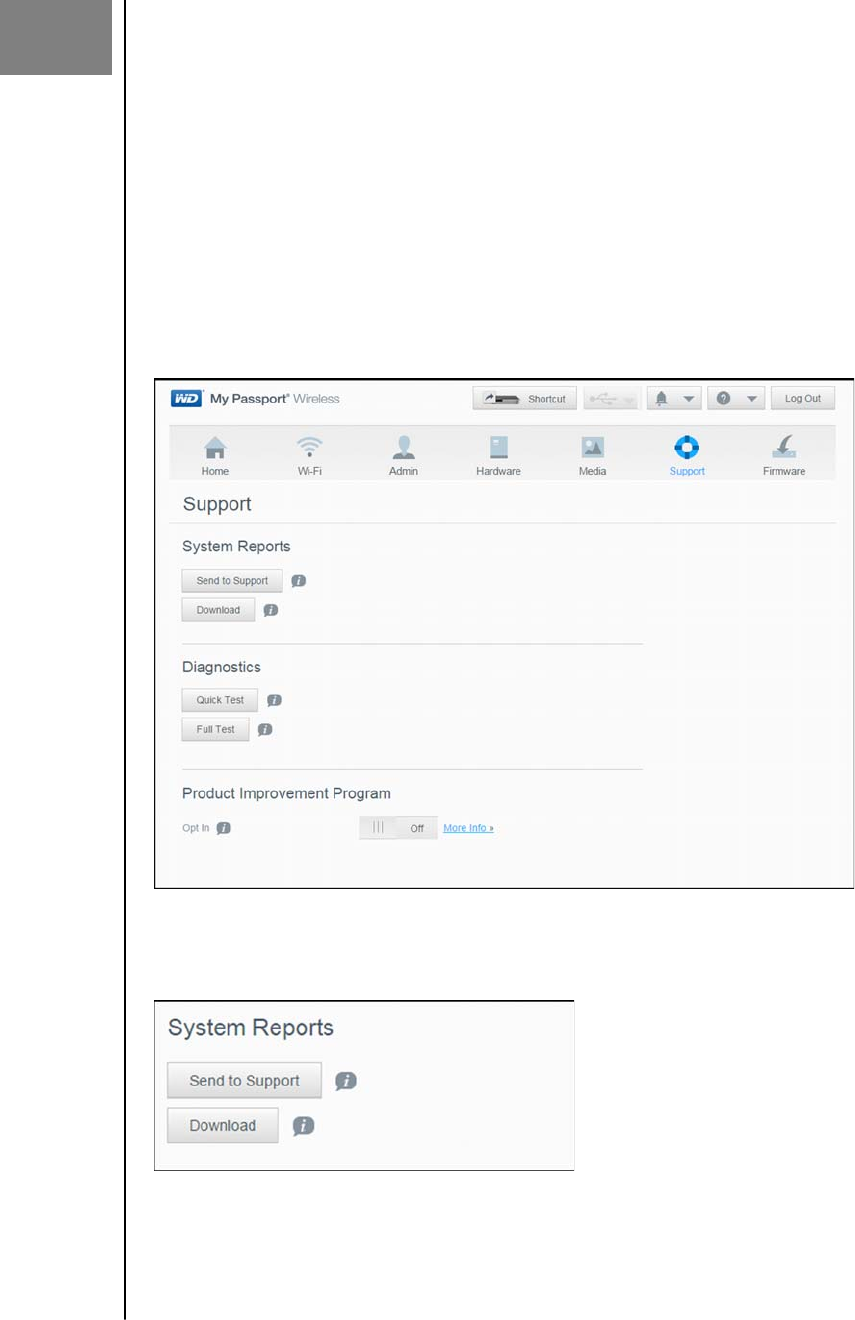Run the Full Test diagnostic
Image resolution: width=855 pixels, height=1320 pixels.
215,729
